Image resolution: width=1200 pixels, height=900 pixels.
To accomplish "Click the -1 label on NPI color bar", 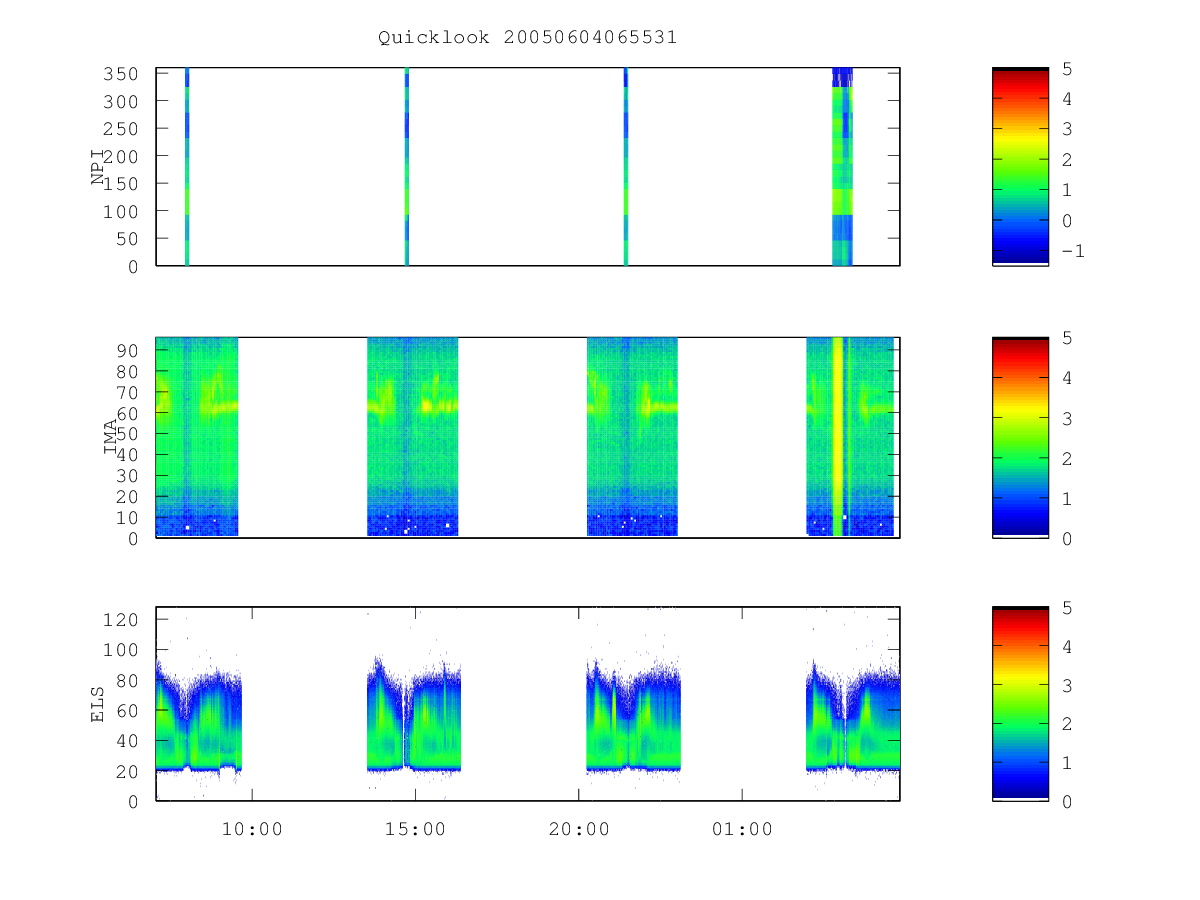I will (1072, 251).
